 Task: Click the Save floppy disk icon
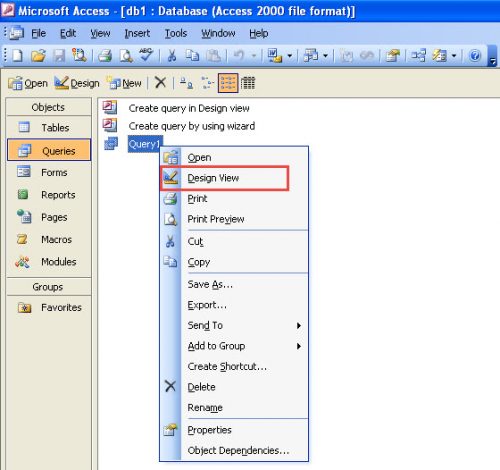[59, 55]
